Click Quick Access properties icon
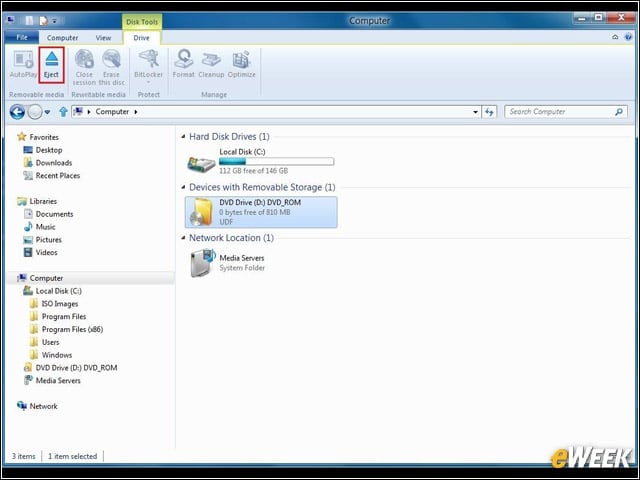The height and width of the screenshot is (480, 640). pos(43,20)
